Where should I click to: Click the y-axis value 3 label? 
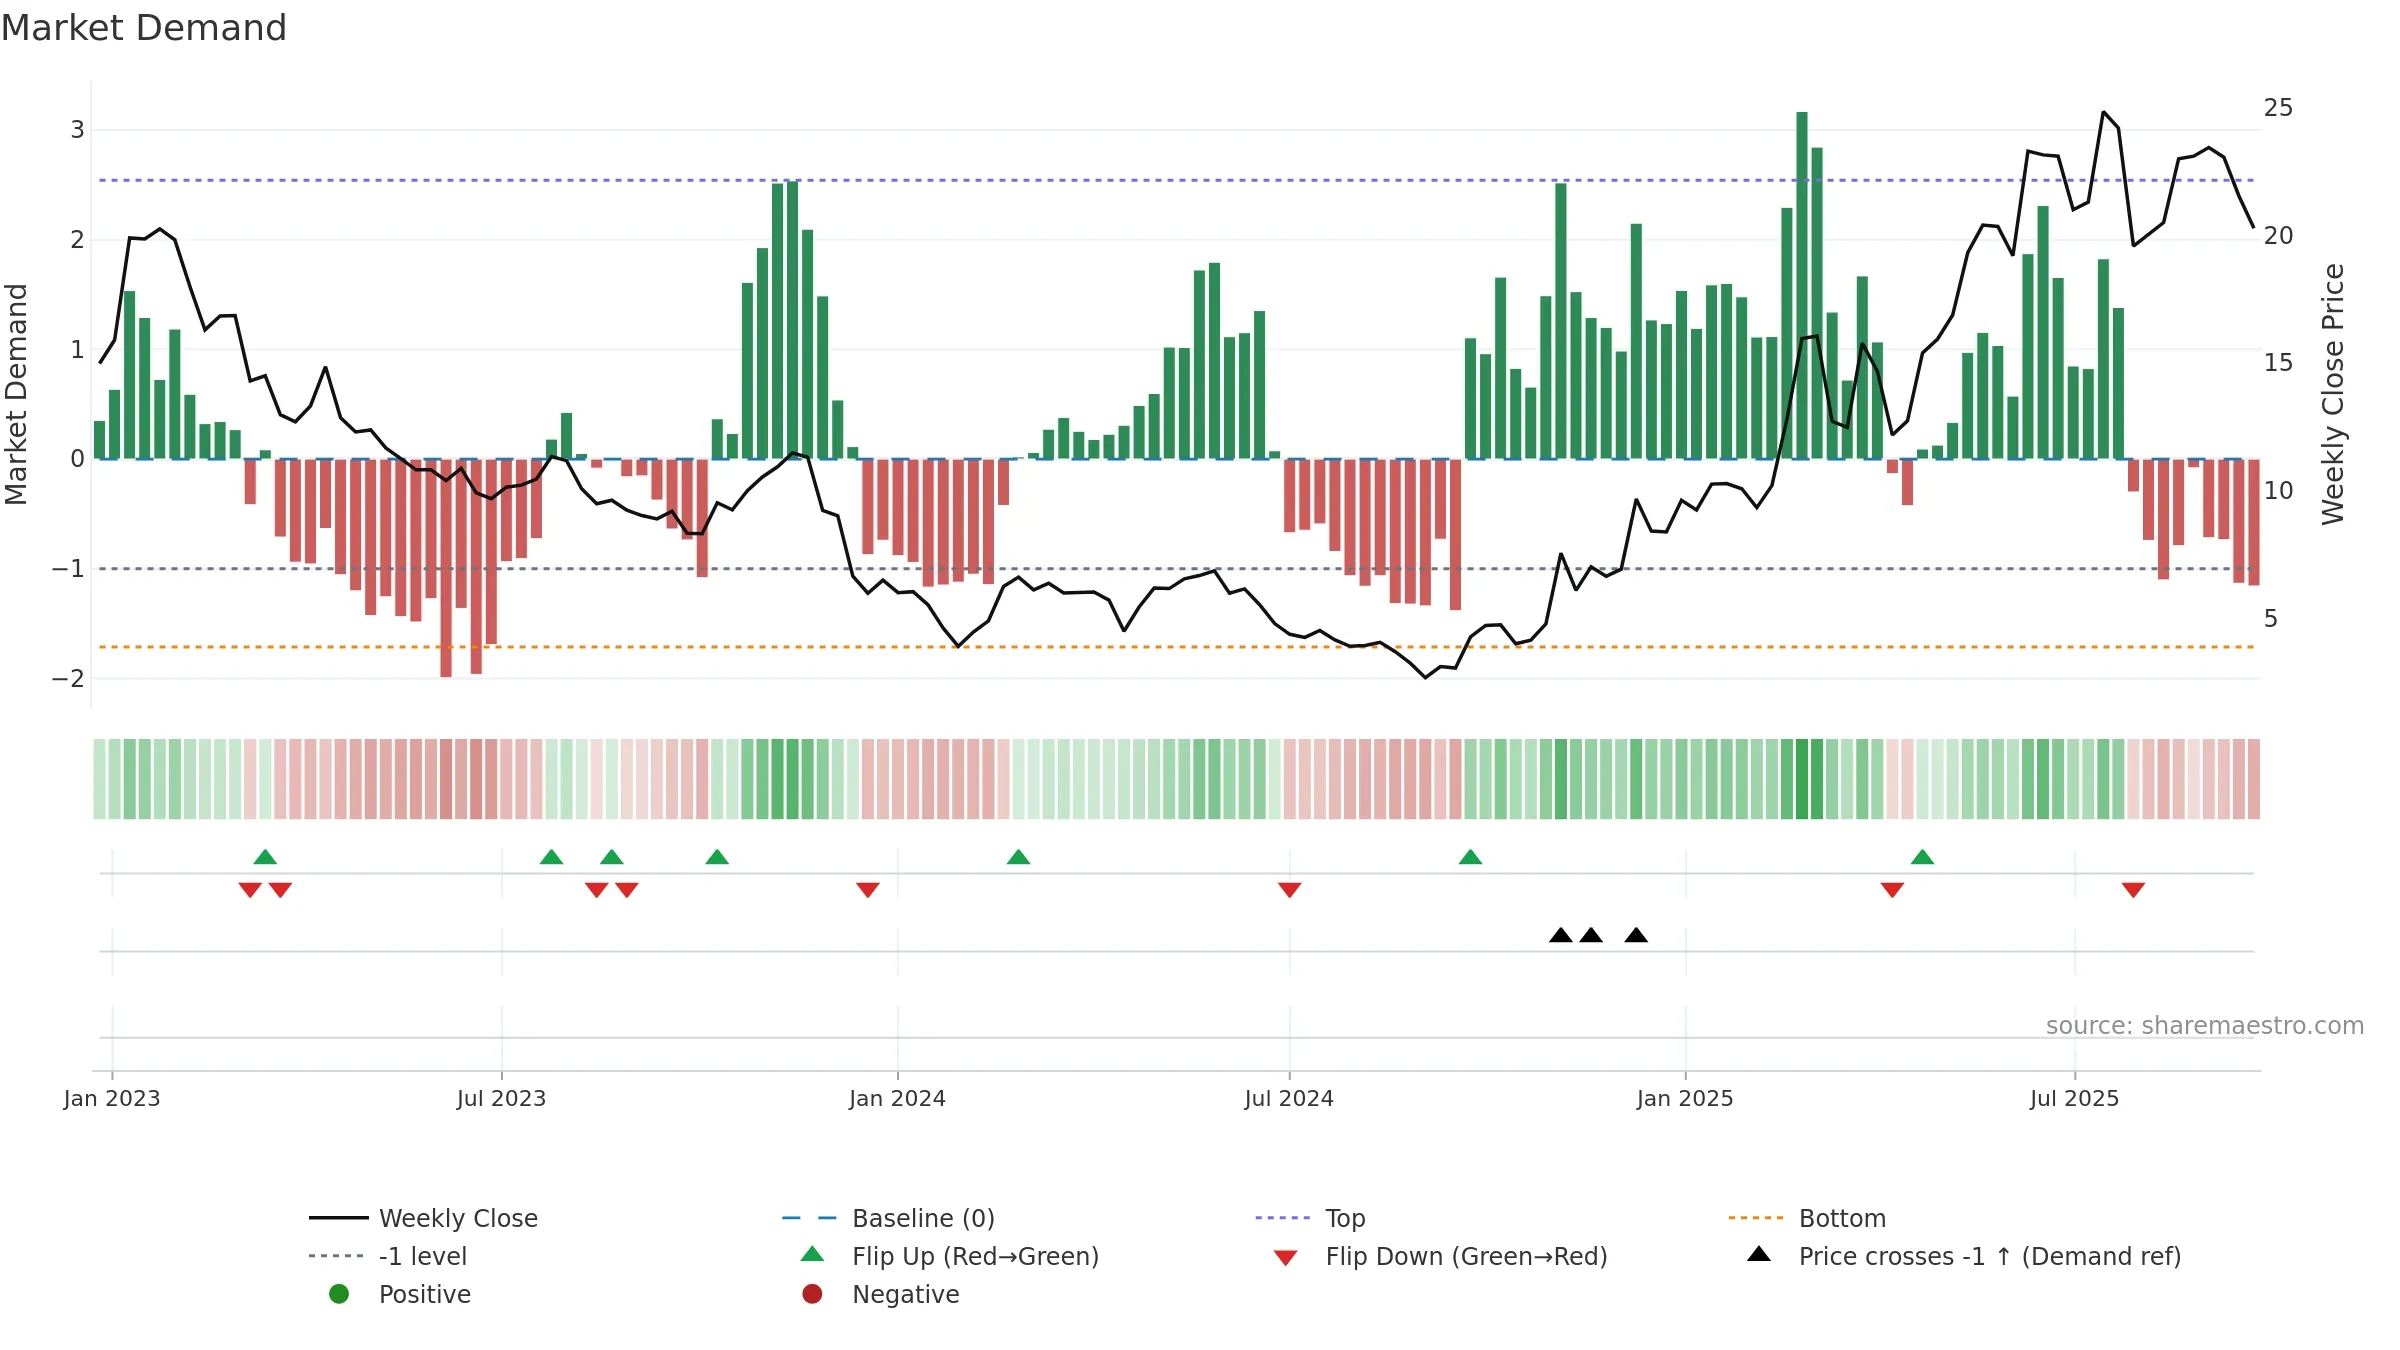77,130
